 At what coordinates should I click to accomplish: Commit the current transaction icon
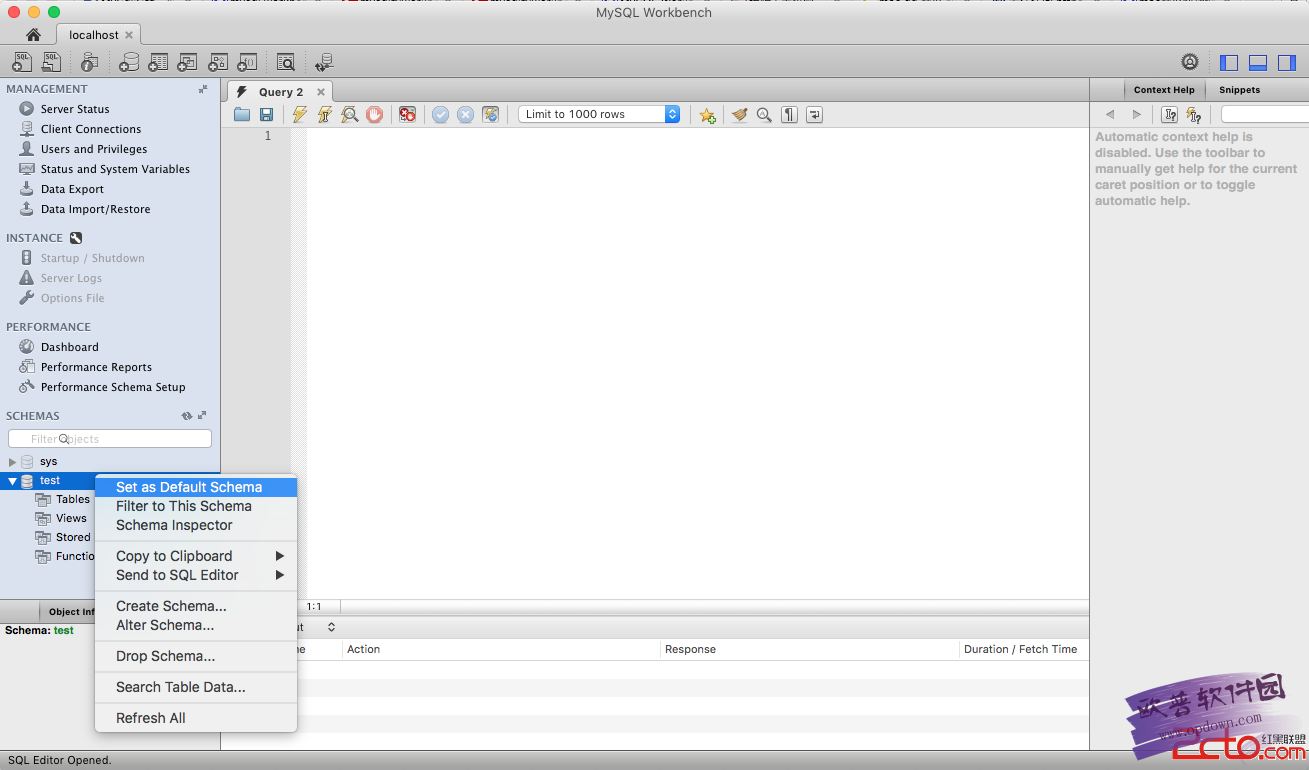(440, 114)
